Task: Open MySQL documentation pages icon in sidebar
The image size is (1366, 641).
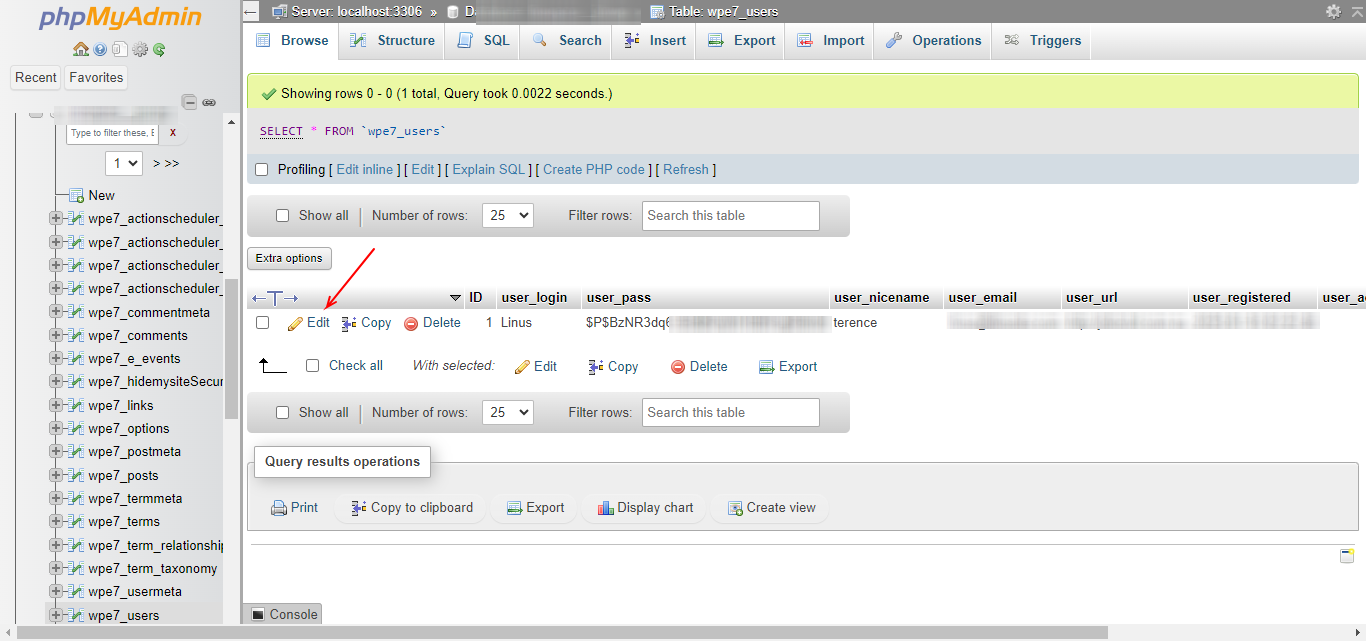Action: [119, 49]
